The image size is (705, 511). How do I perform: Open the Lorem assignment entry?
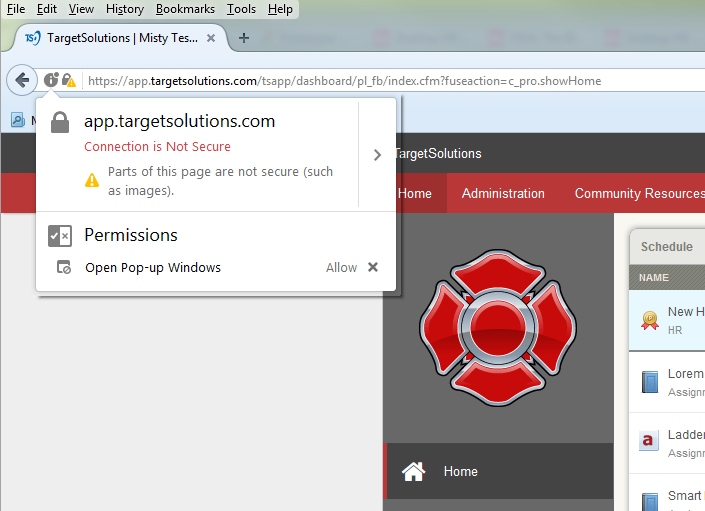click(667, 382)
